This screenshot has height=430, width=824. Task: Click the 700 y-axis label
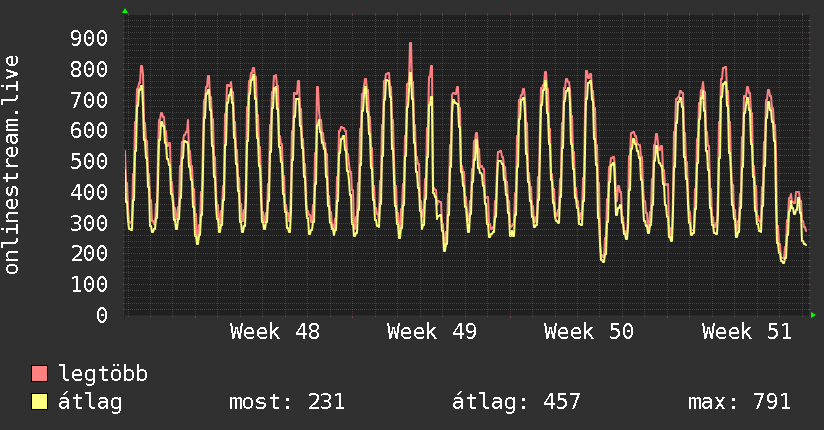tap(89, 100)
